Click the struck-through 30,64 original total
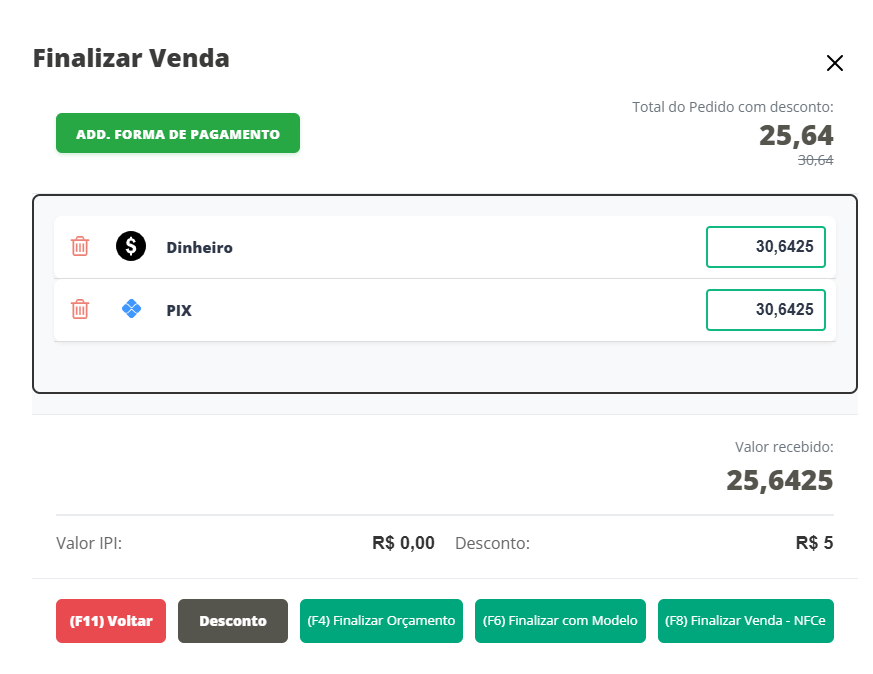The image size is (873, 674). point(815,160)
